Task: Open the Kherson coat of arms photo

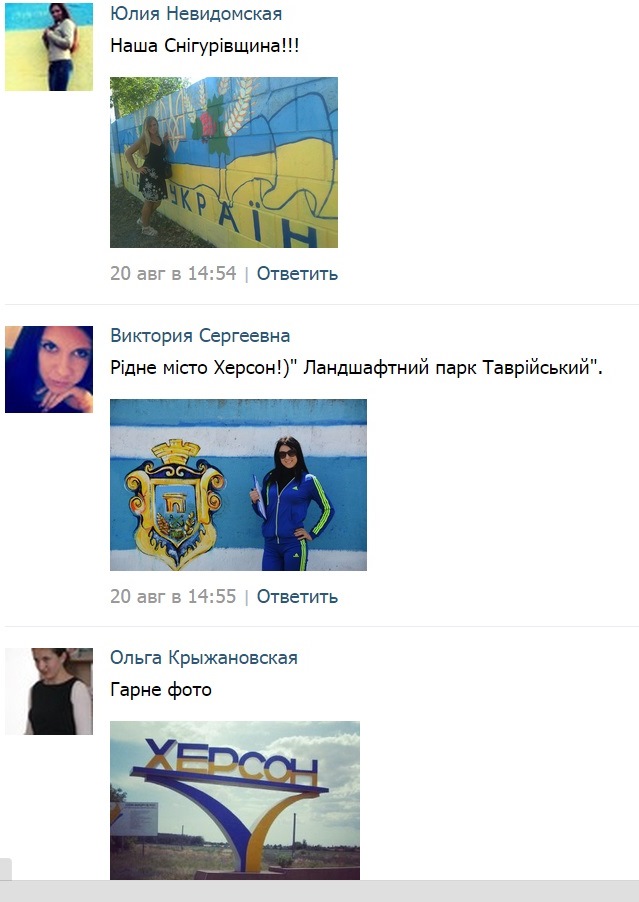Action: click(238, 485)
